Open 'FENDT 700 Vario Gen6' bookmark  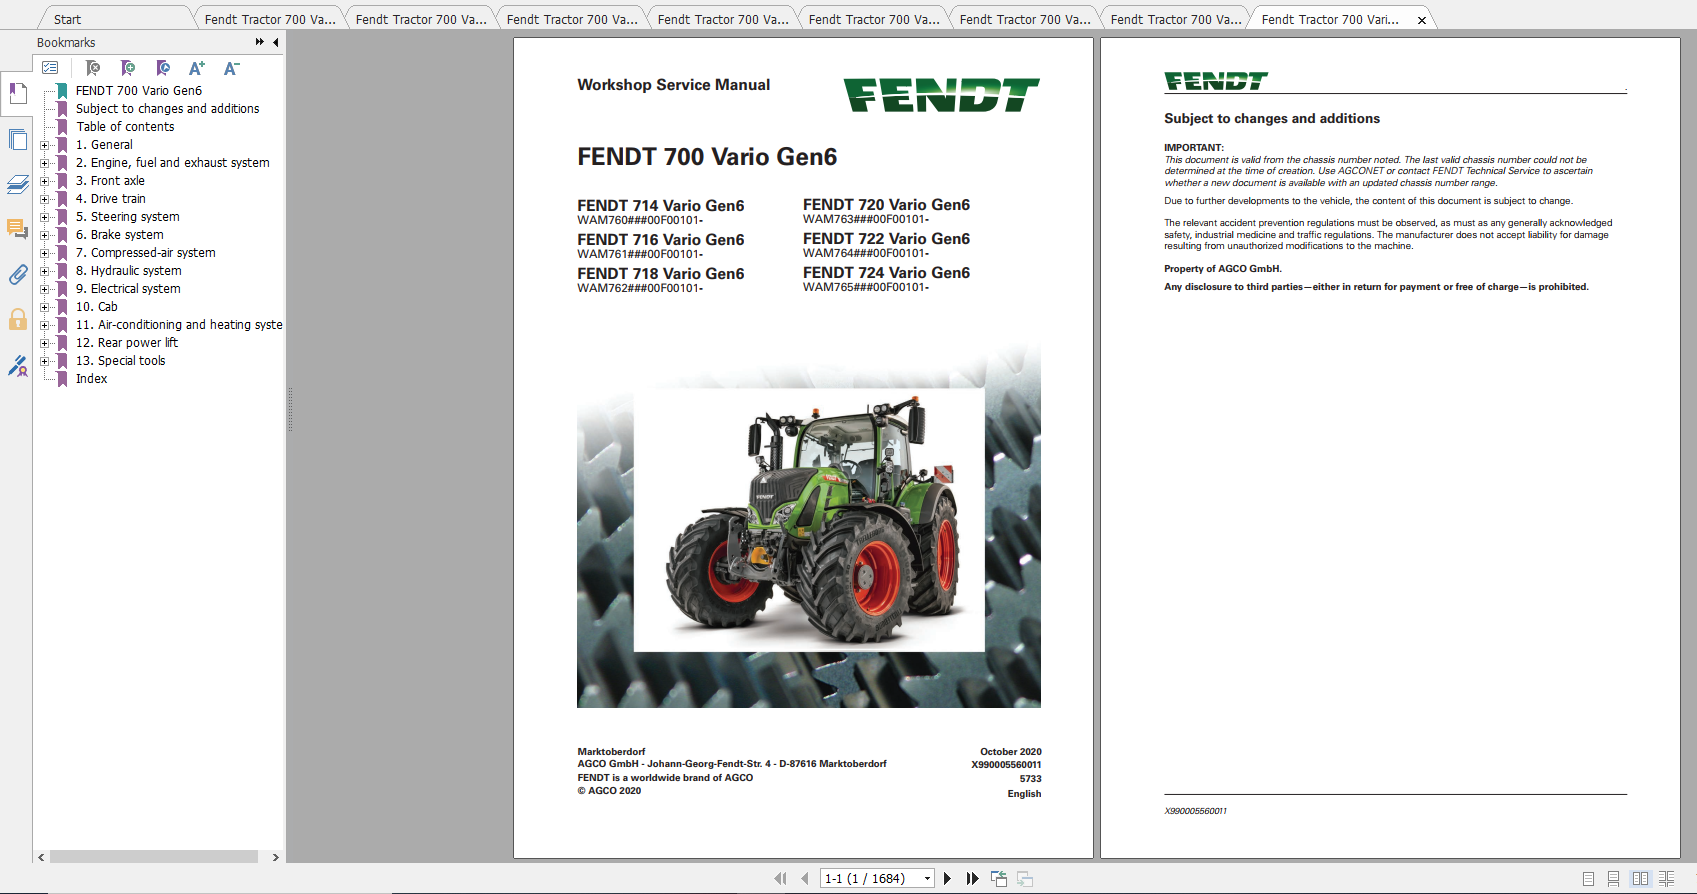click(x=139, y=91)
